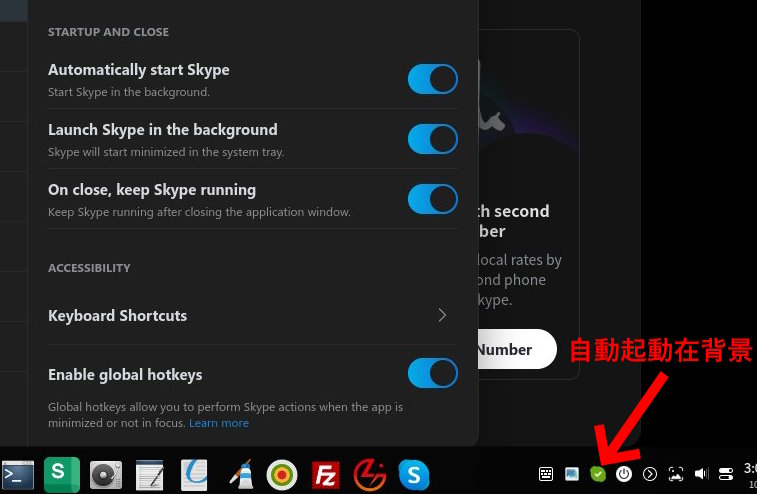Open the on-screen keyboard tray icon
This screenshot has height=494, width=757.
coord(546,474)
